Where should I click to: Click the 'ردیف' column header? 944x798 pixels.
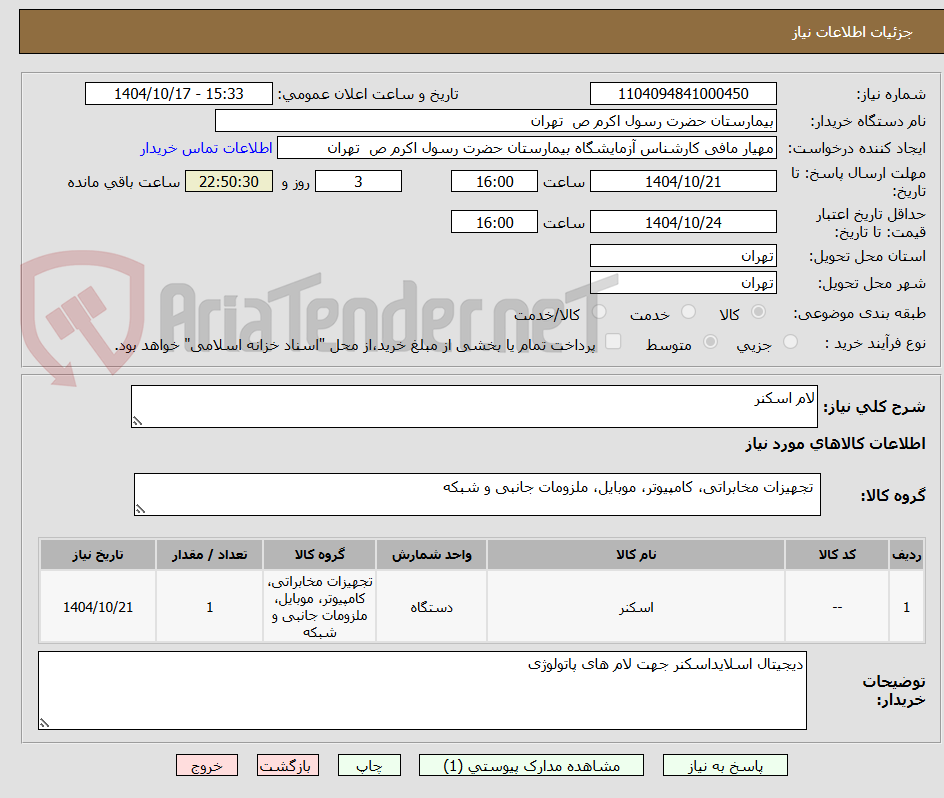[x=907, y=555]
